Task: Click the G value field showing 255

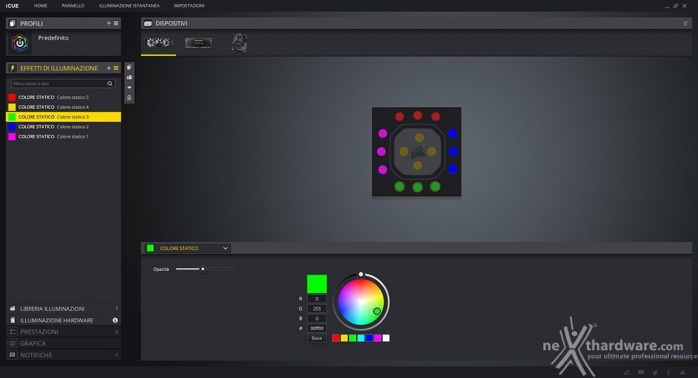Action: point(317,309)
